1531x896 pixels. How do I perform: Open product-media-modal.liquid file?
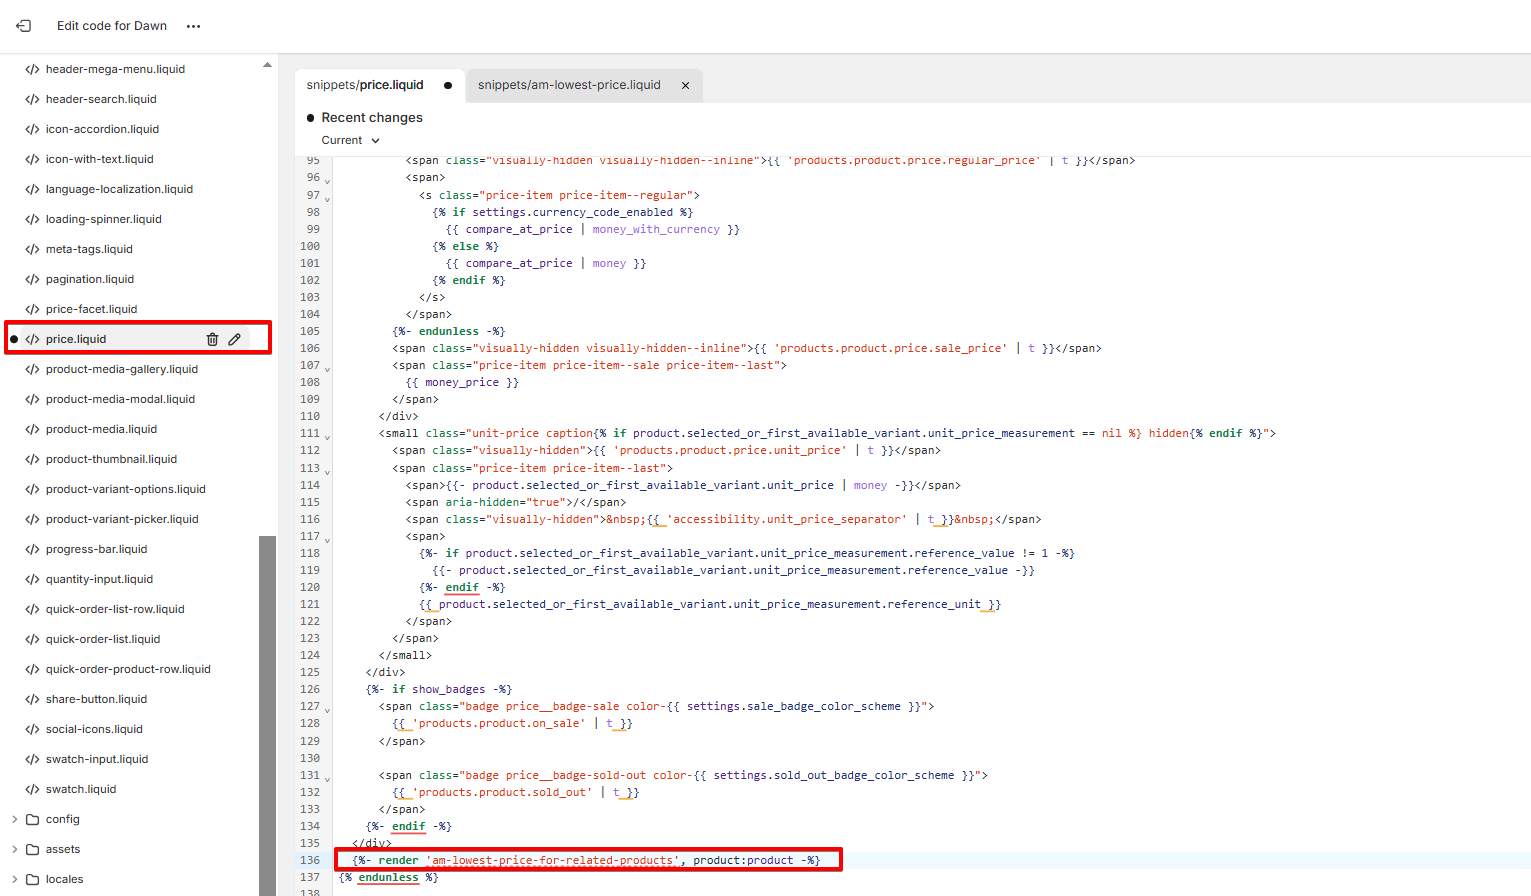120,399
